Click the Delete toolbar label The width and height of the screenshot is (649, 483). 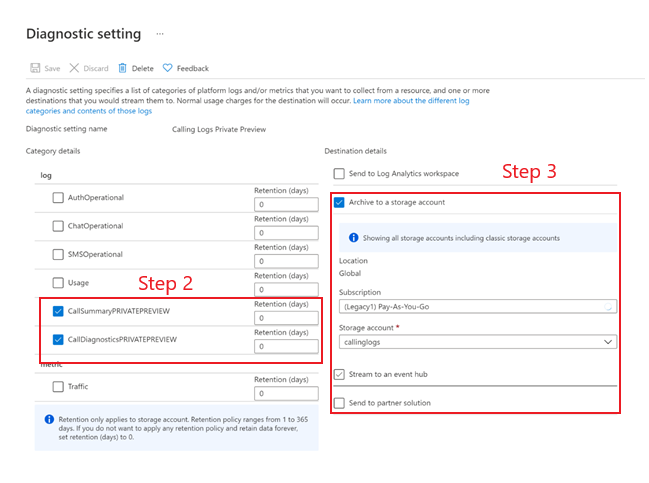142,68
